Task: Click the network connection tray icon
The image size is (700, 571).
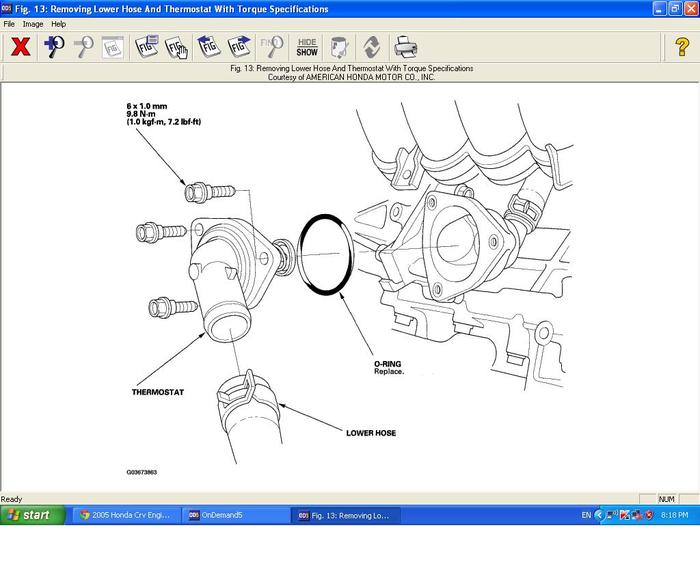Action: 612,515
